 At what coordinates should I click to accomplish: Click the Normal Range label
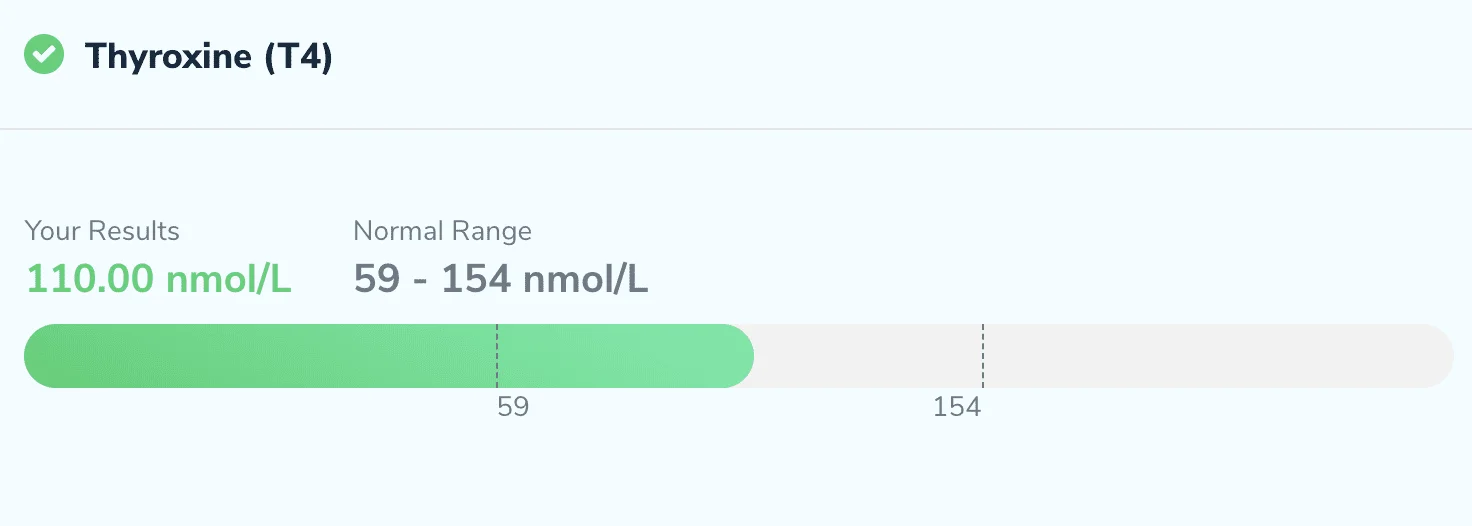[442, 231]
